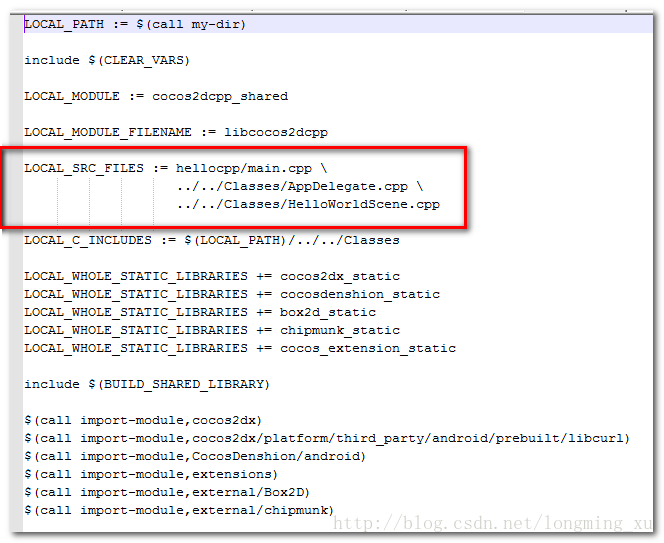Image resolution: width=664 pixels, height=543 pixels.
Task: Click the 'chipmunk_static' library name
Action: pyautogui.click(x=340, y=330)
